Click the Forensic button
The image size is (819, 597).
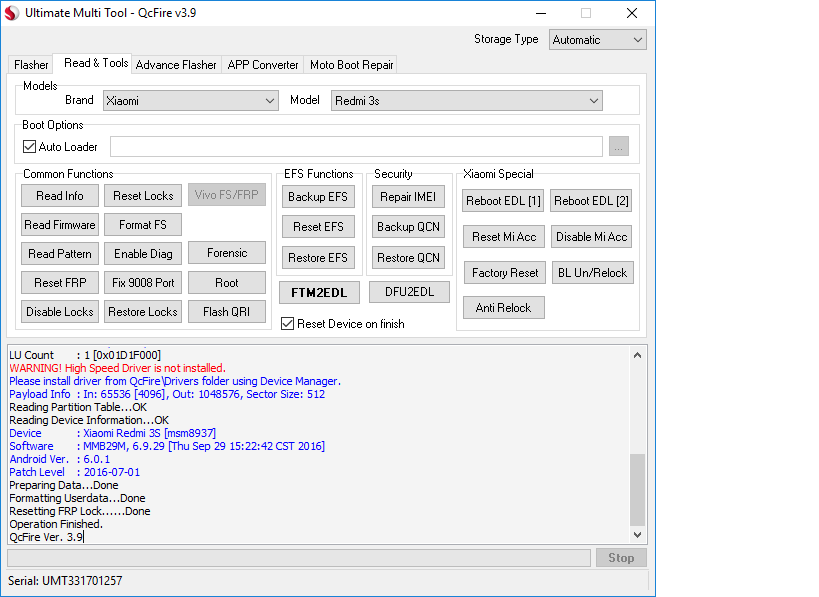pos(227,253)
